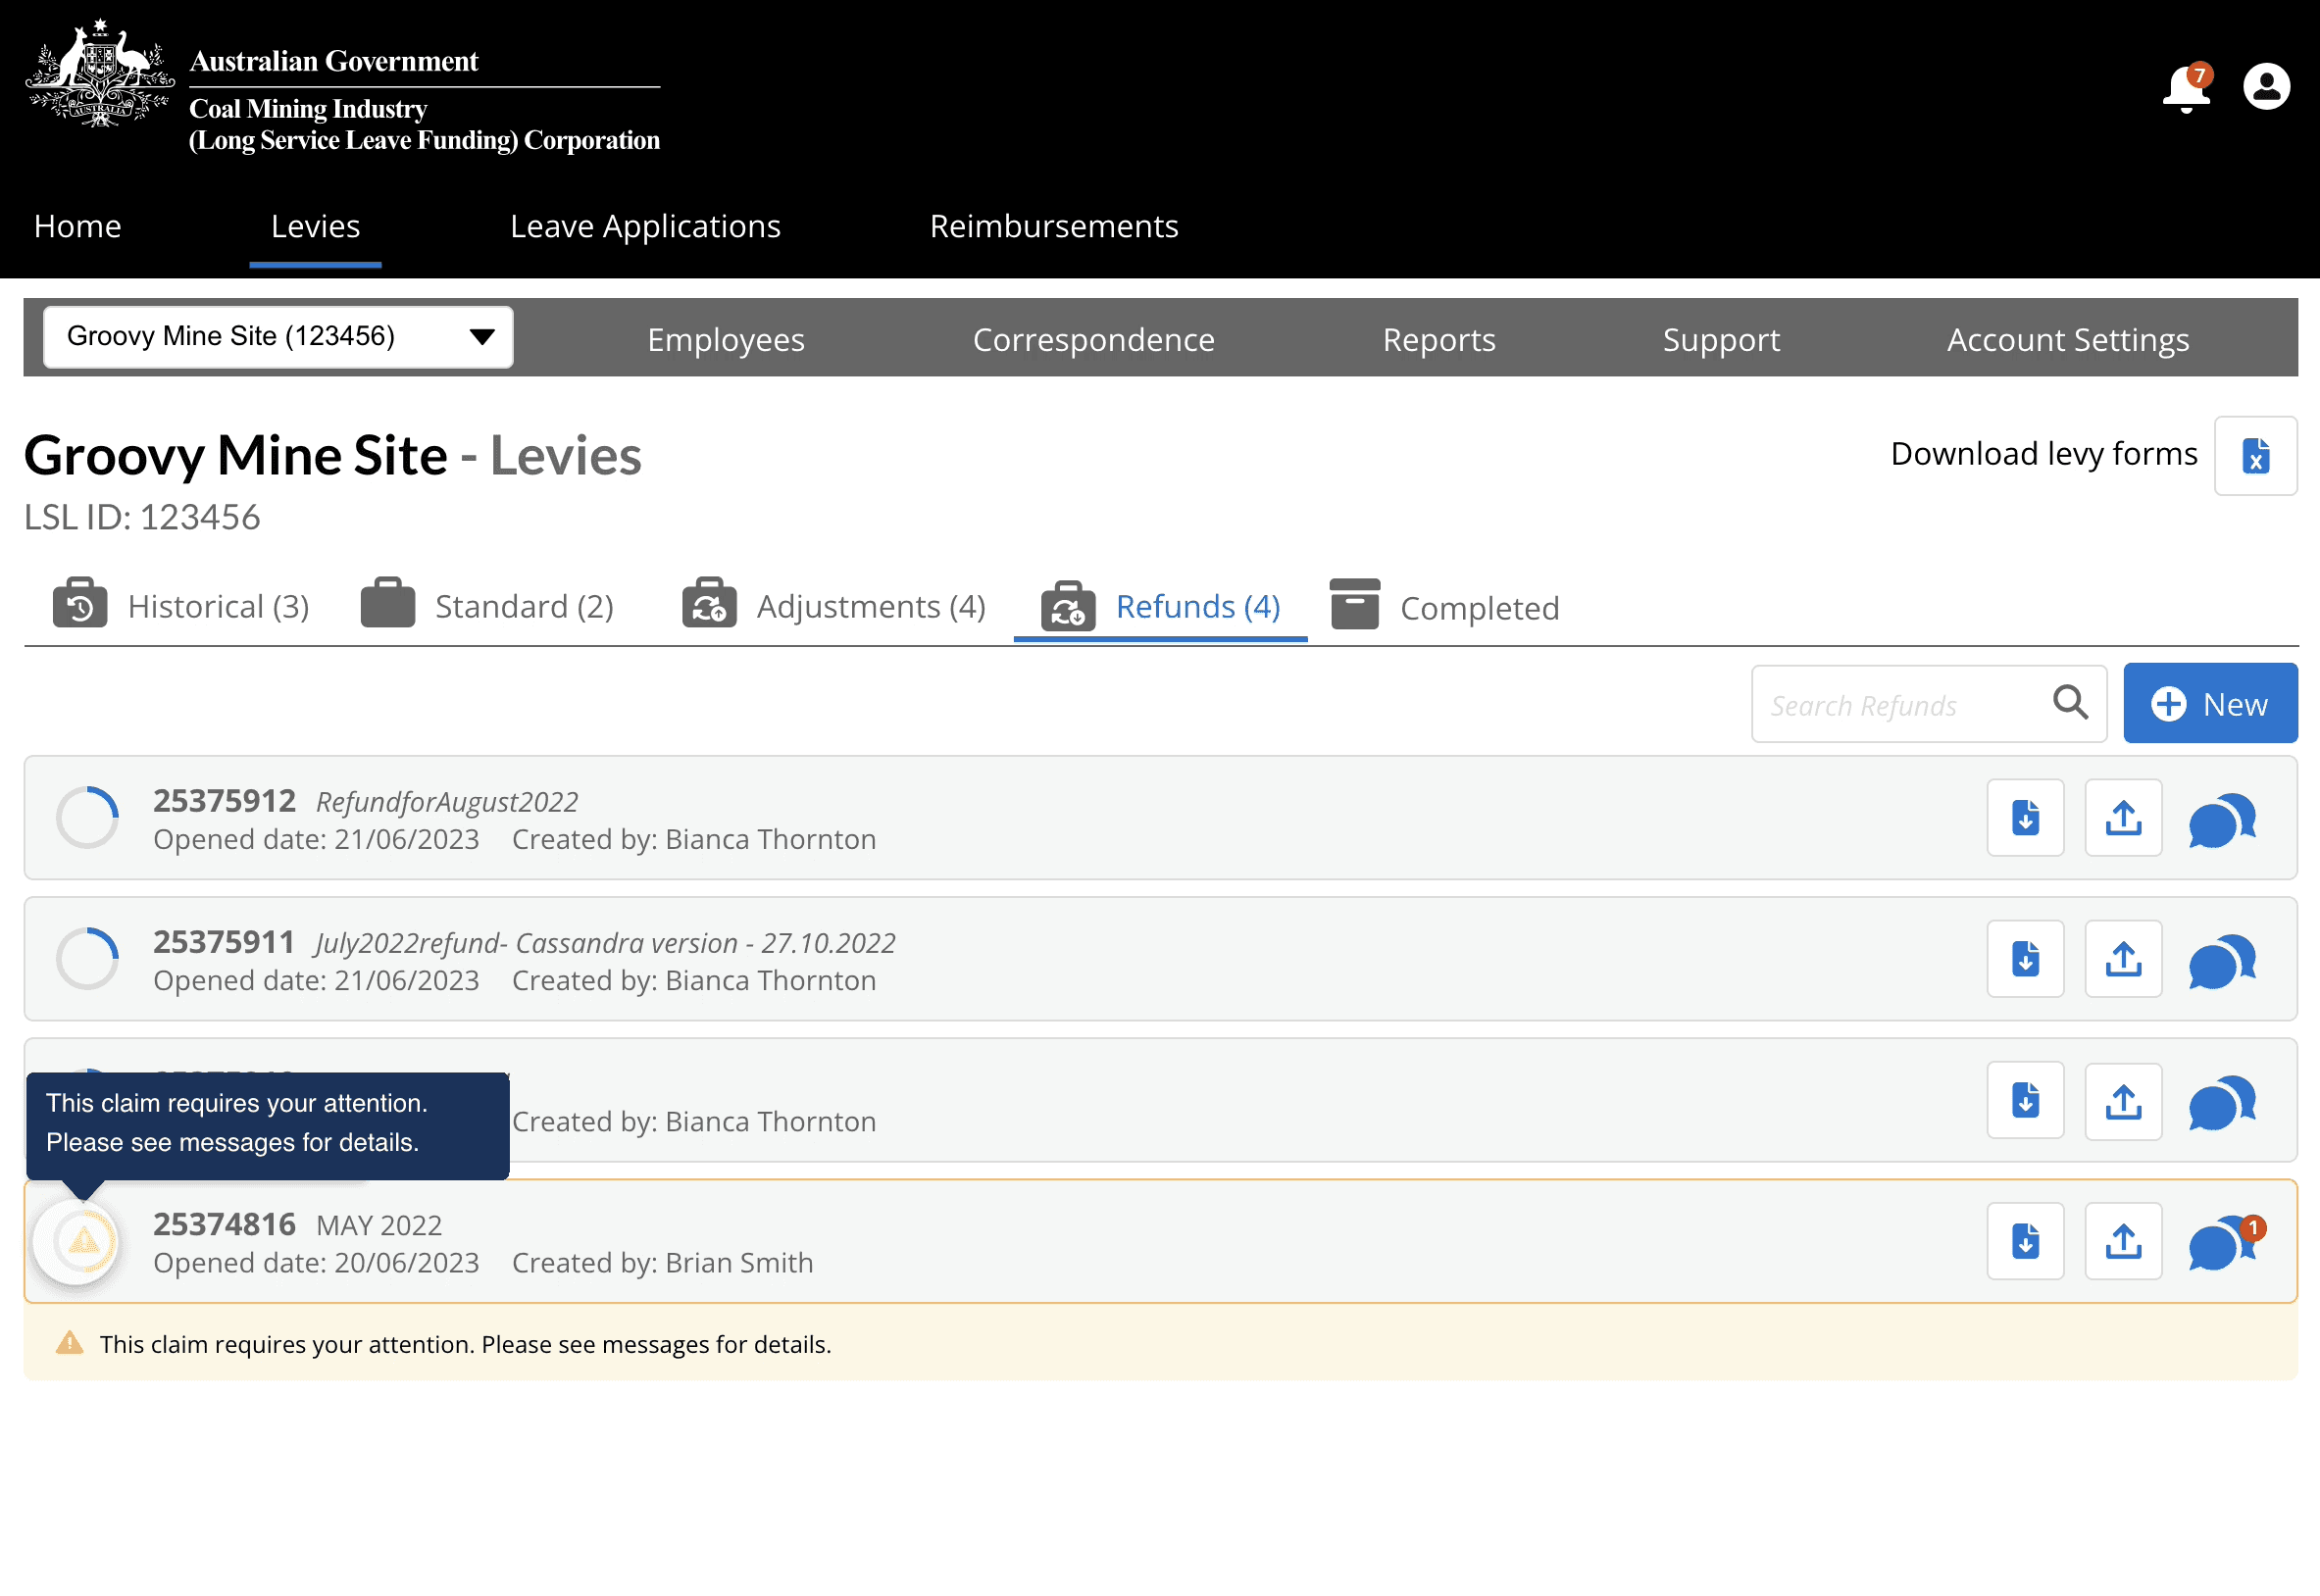Open the user profile account icon
This screenshot has height=1596, width=2320.
click(x=2266, y=87)
